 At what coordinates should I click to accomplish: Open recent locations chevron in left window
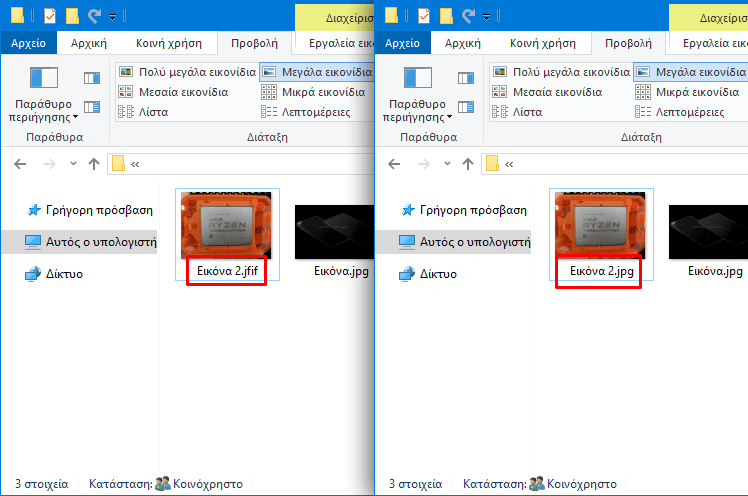click(73, 164)
